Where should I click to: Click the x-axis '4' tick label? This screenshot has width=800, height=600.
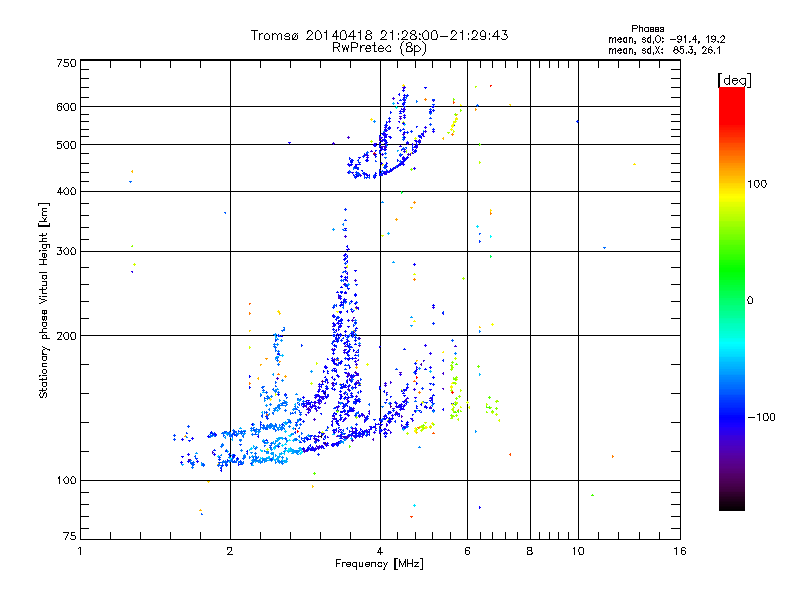[380, 551]
